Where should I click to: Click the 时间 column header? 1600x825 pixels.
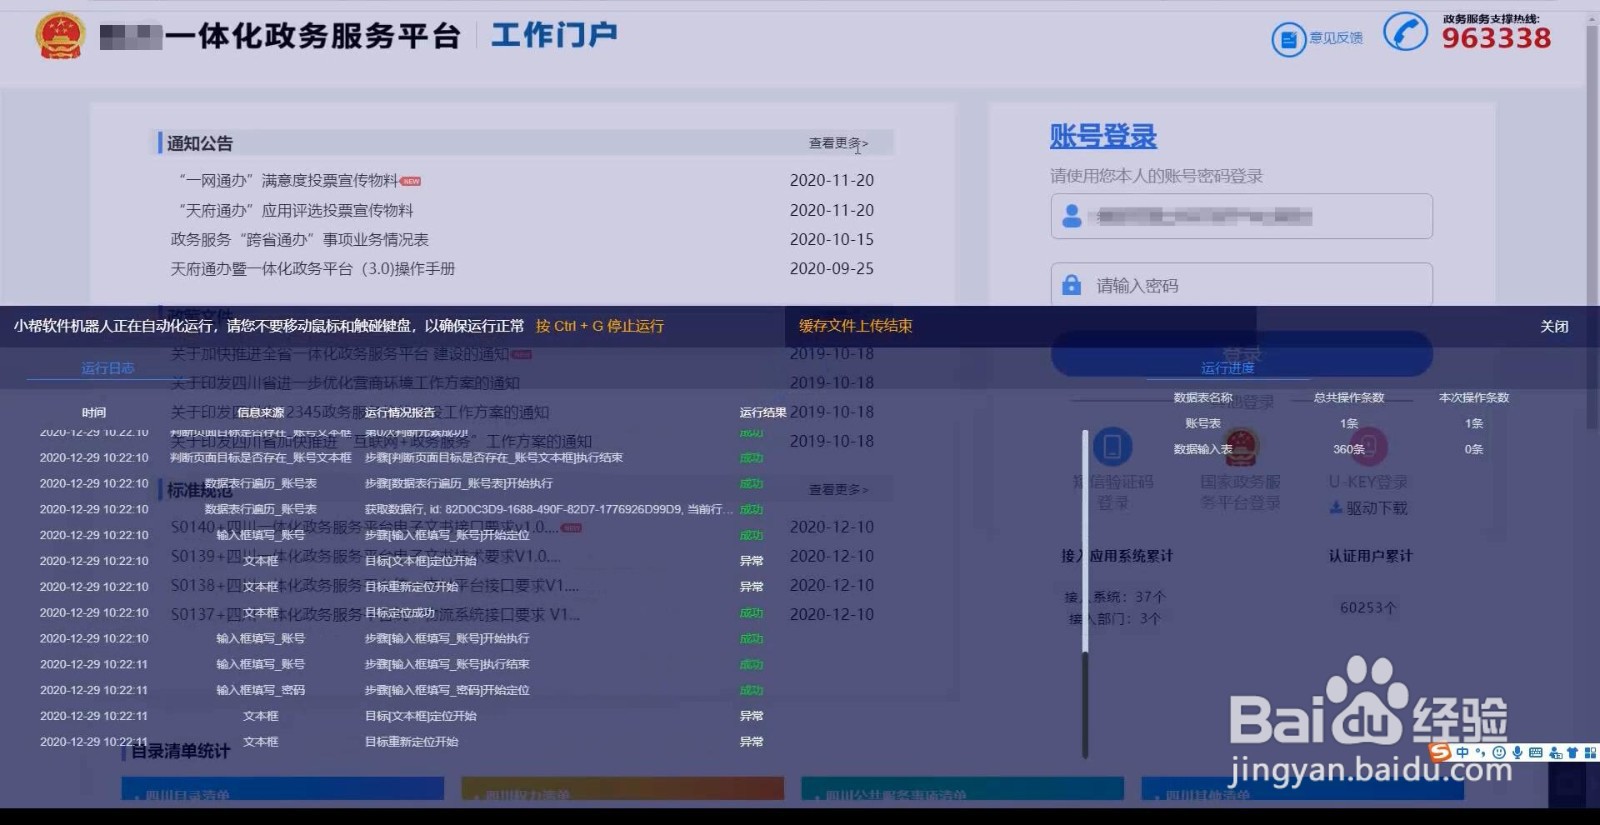(94, 413)
